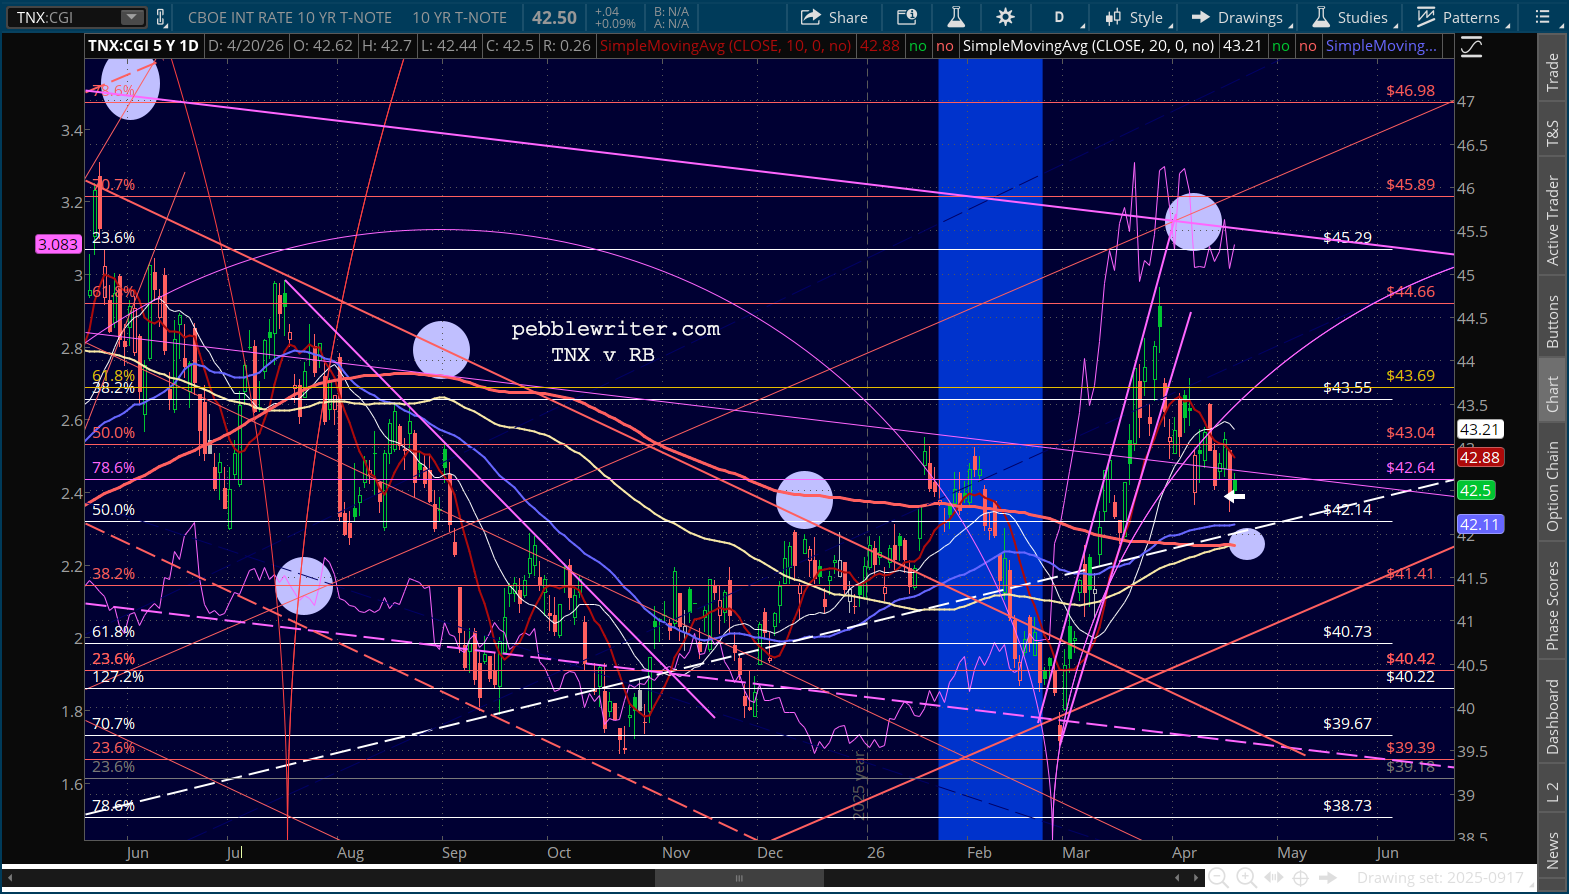
Task: Click the $38.73 price level label
Action: click(x=1347, y=806)
